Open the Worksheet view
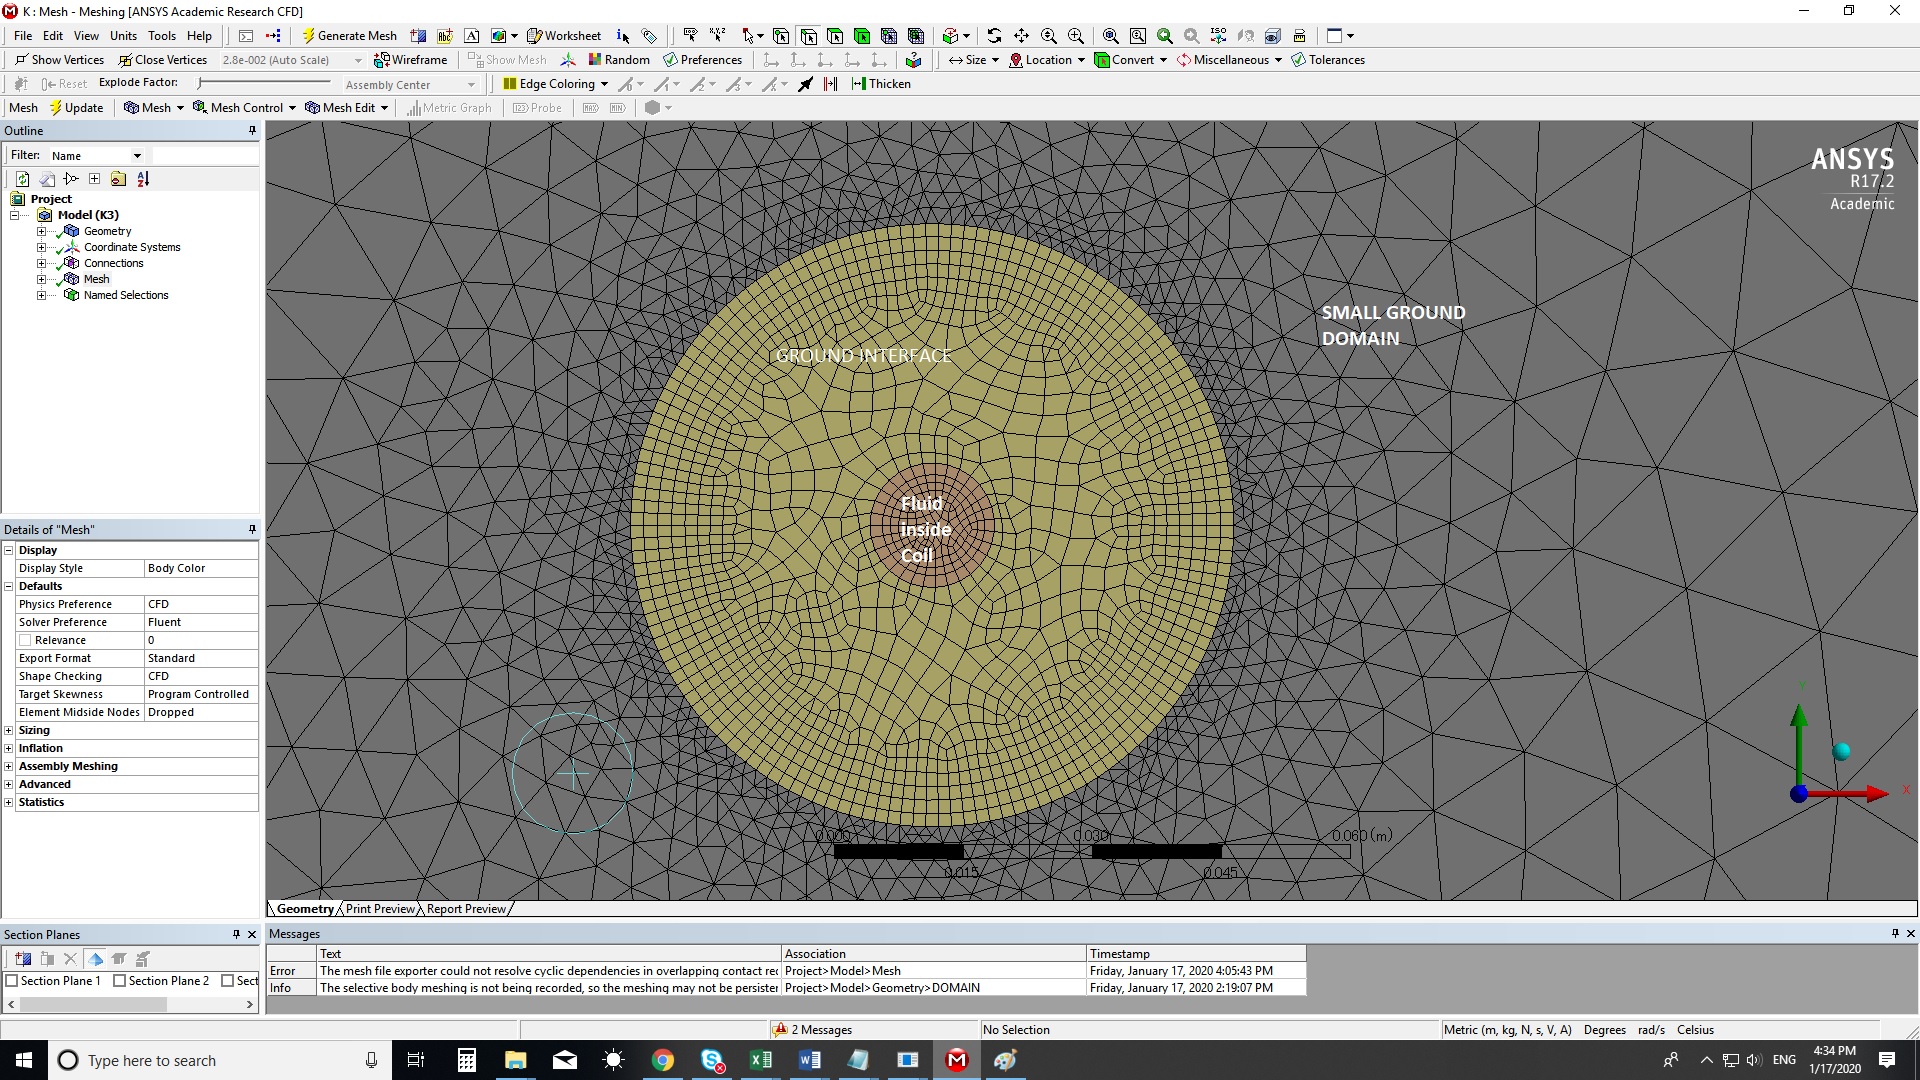This screenshot has height=1080, width=1920. click(565, 36)
